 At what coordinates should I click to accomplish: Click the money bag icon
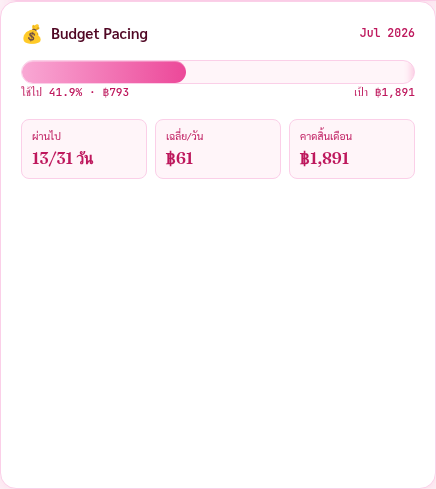32,34
